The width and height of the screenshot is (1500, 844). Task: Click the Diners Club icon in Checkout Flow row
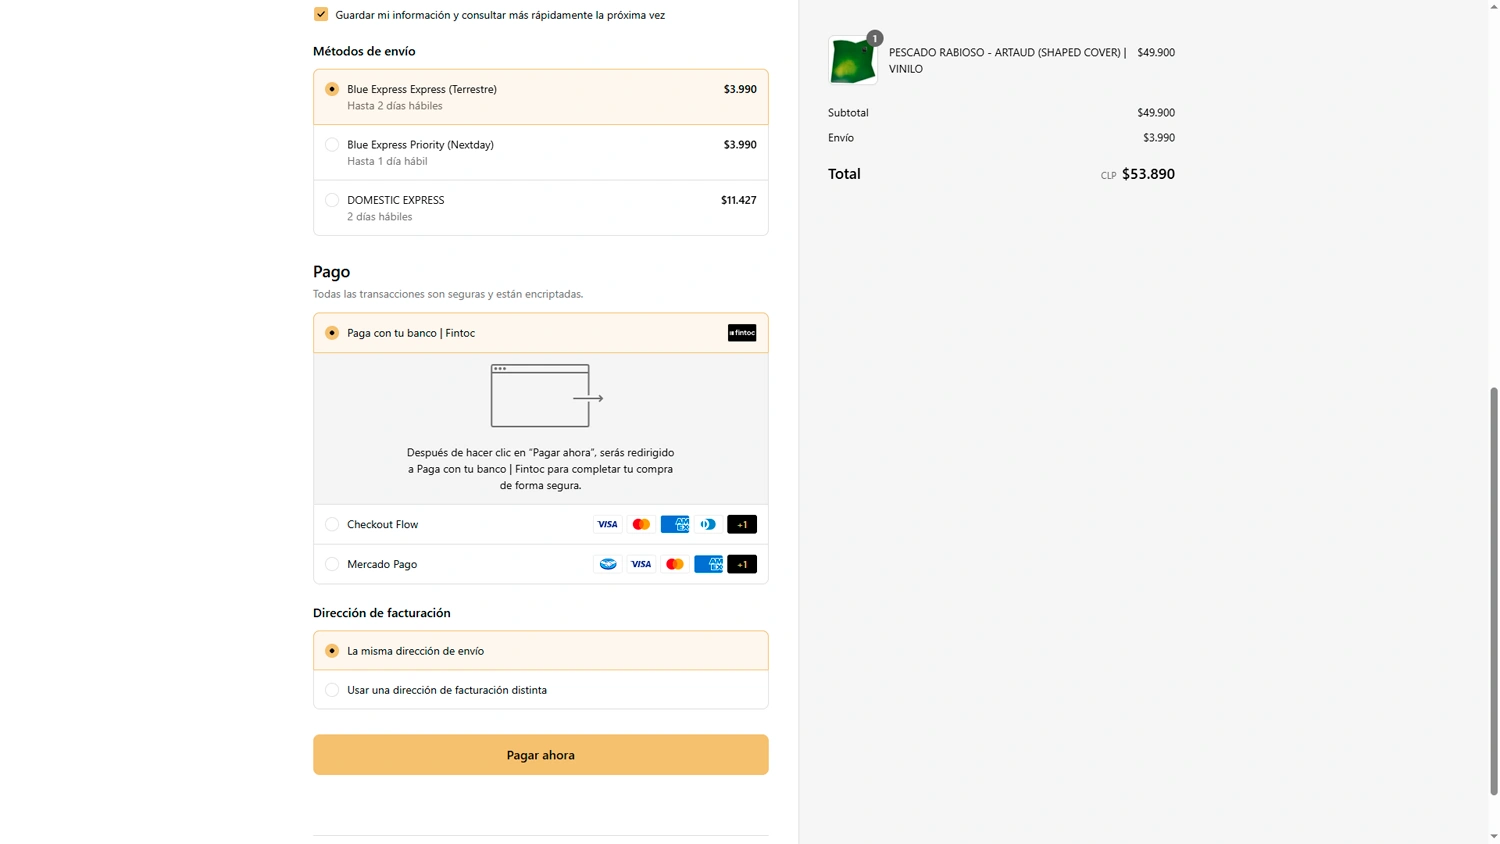(708, 524)
